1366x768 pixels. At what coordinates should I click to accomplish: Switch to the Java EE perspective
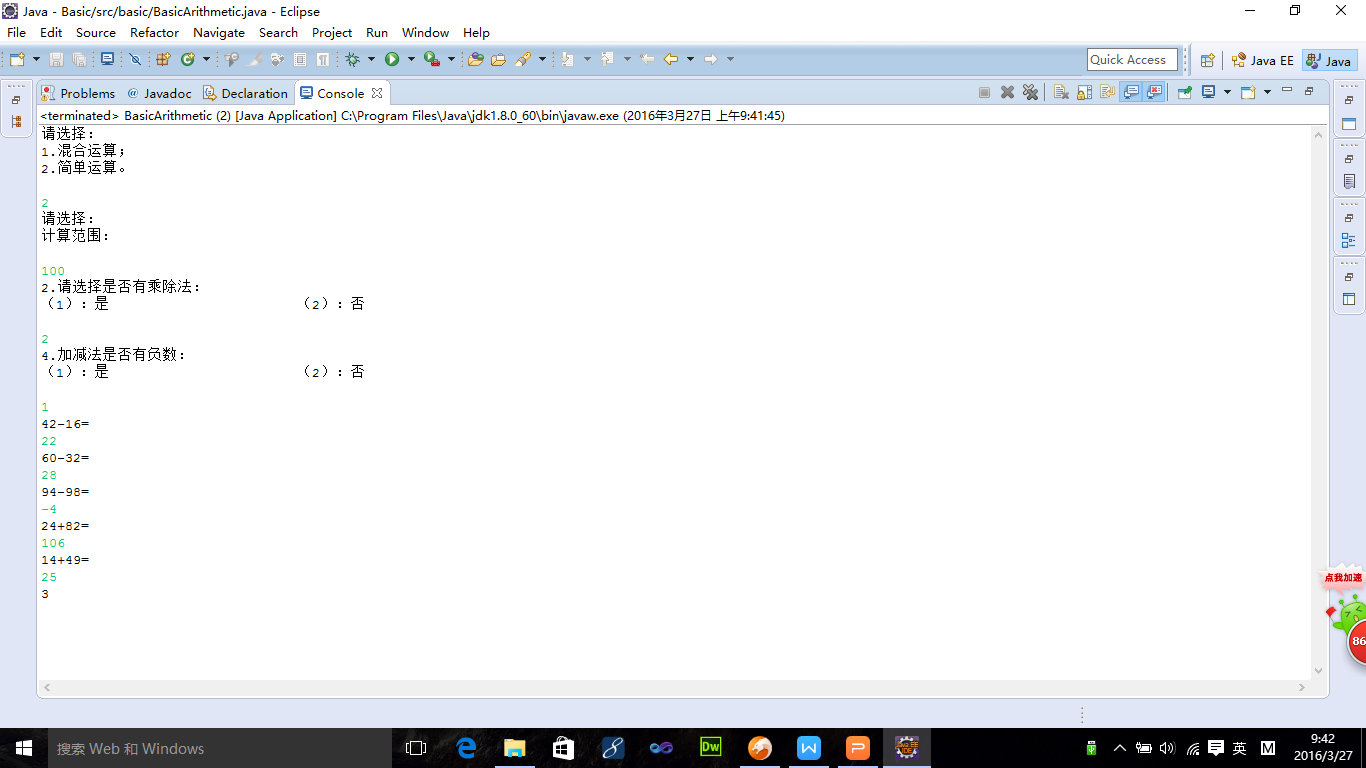click(1262, 60)
